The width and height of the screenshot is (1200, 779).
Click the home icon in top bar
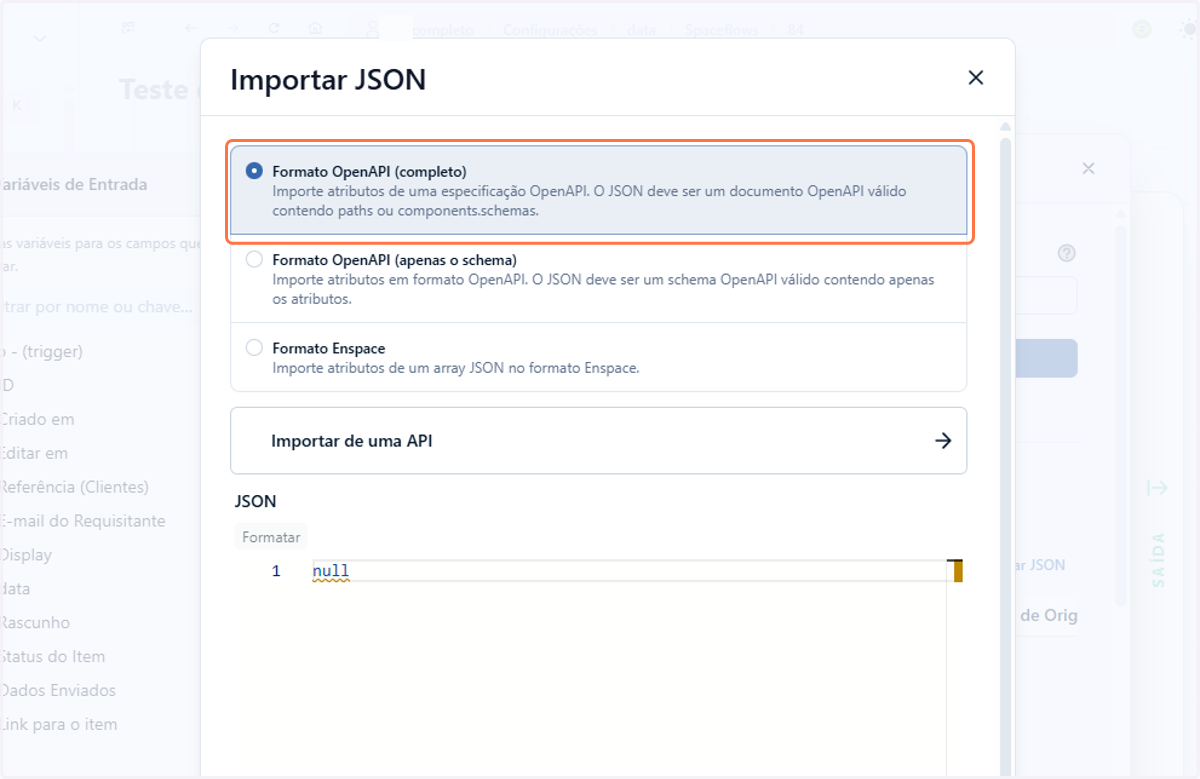[x=315, y=29]
